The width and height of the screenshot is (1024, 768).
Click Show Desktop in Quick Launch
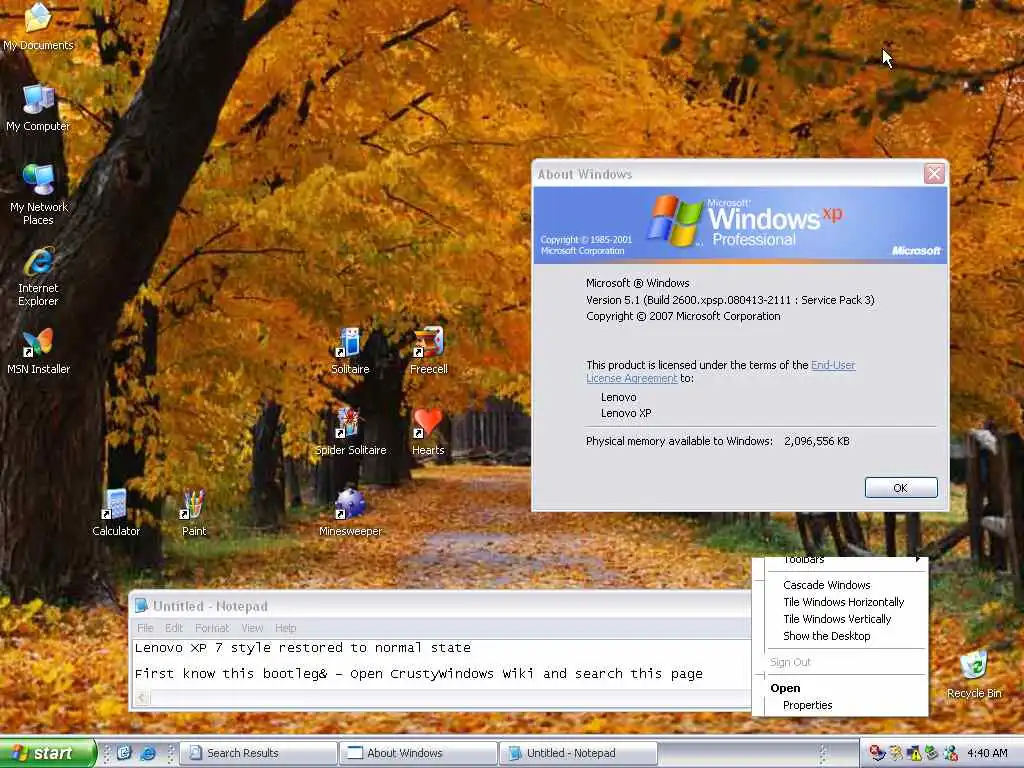(124, 753)
